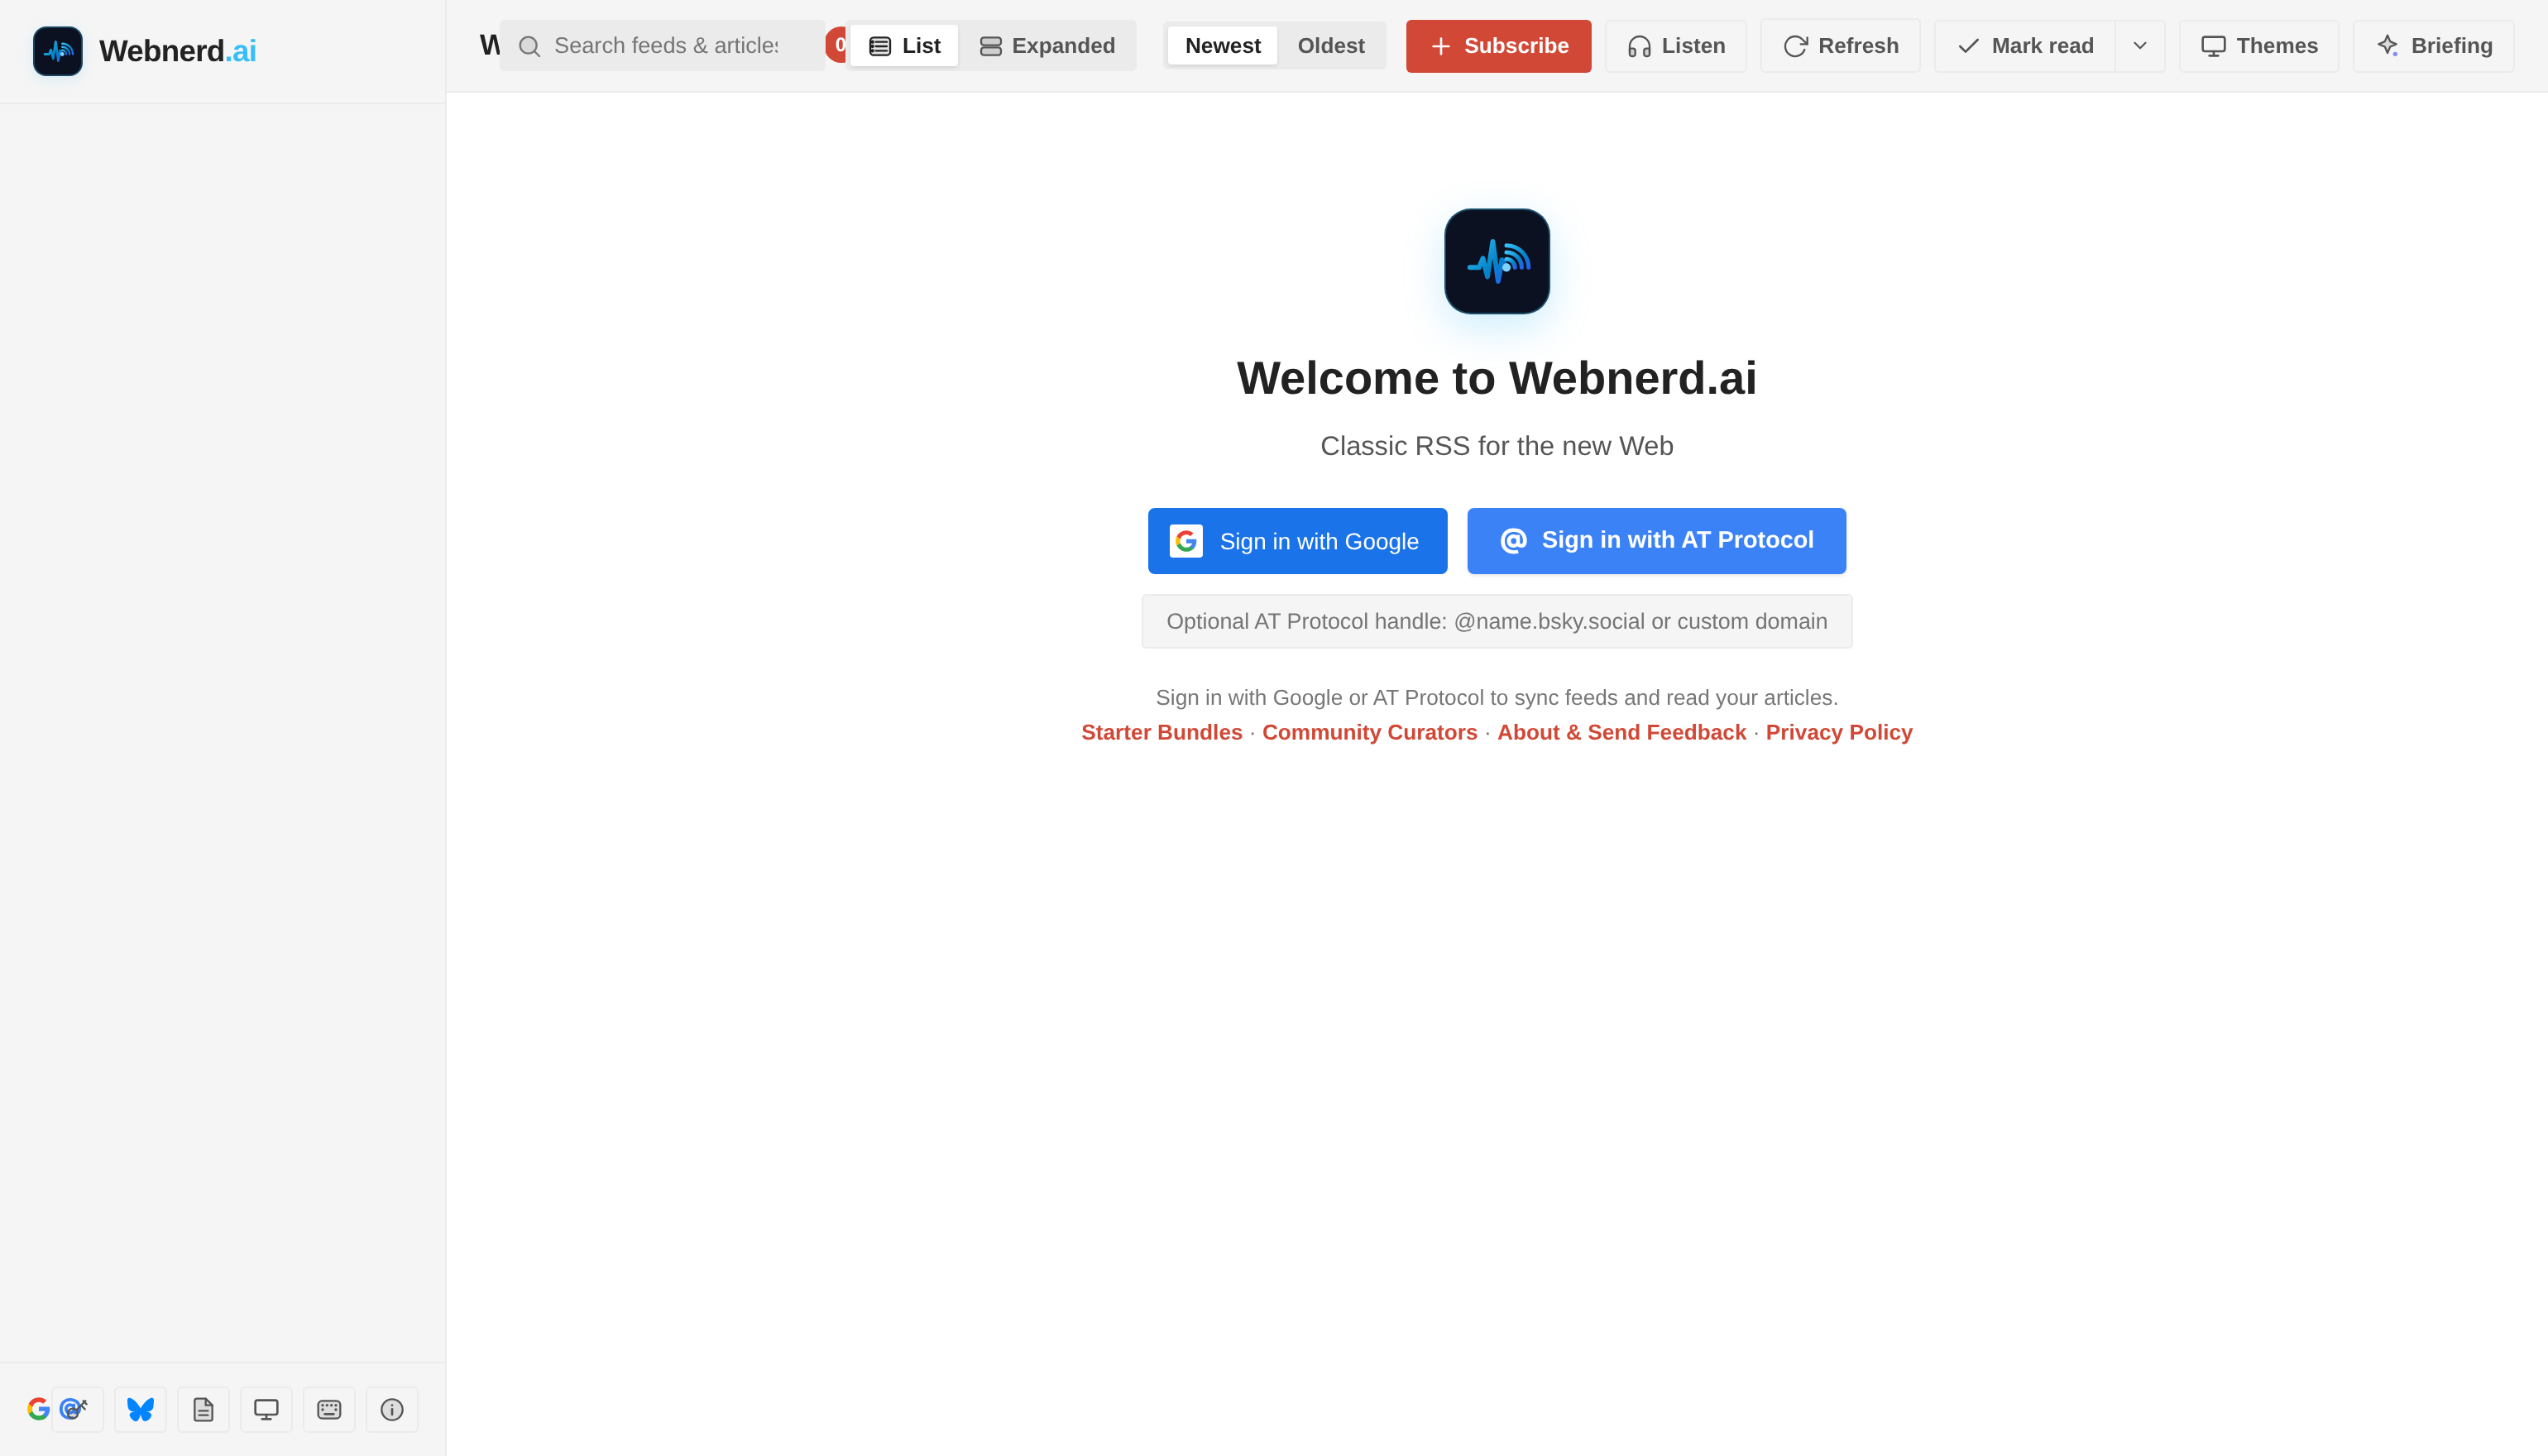Viewport: 2548px width, 1456px height.
Task: Click the monitor icon in the sidebar footer
Action: (x=266, y=1409)
